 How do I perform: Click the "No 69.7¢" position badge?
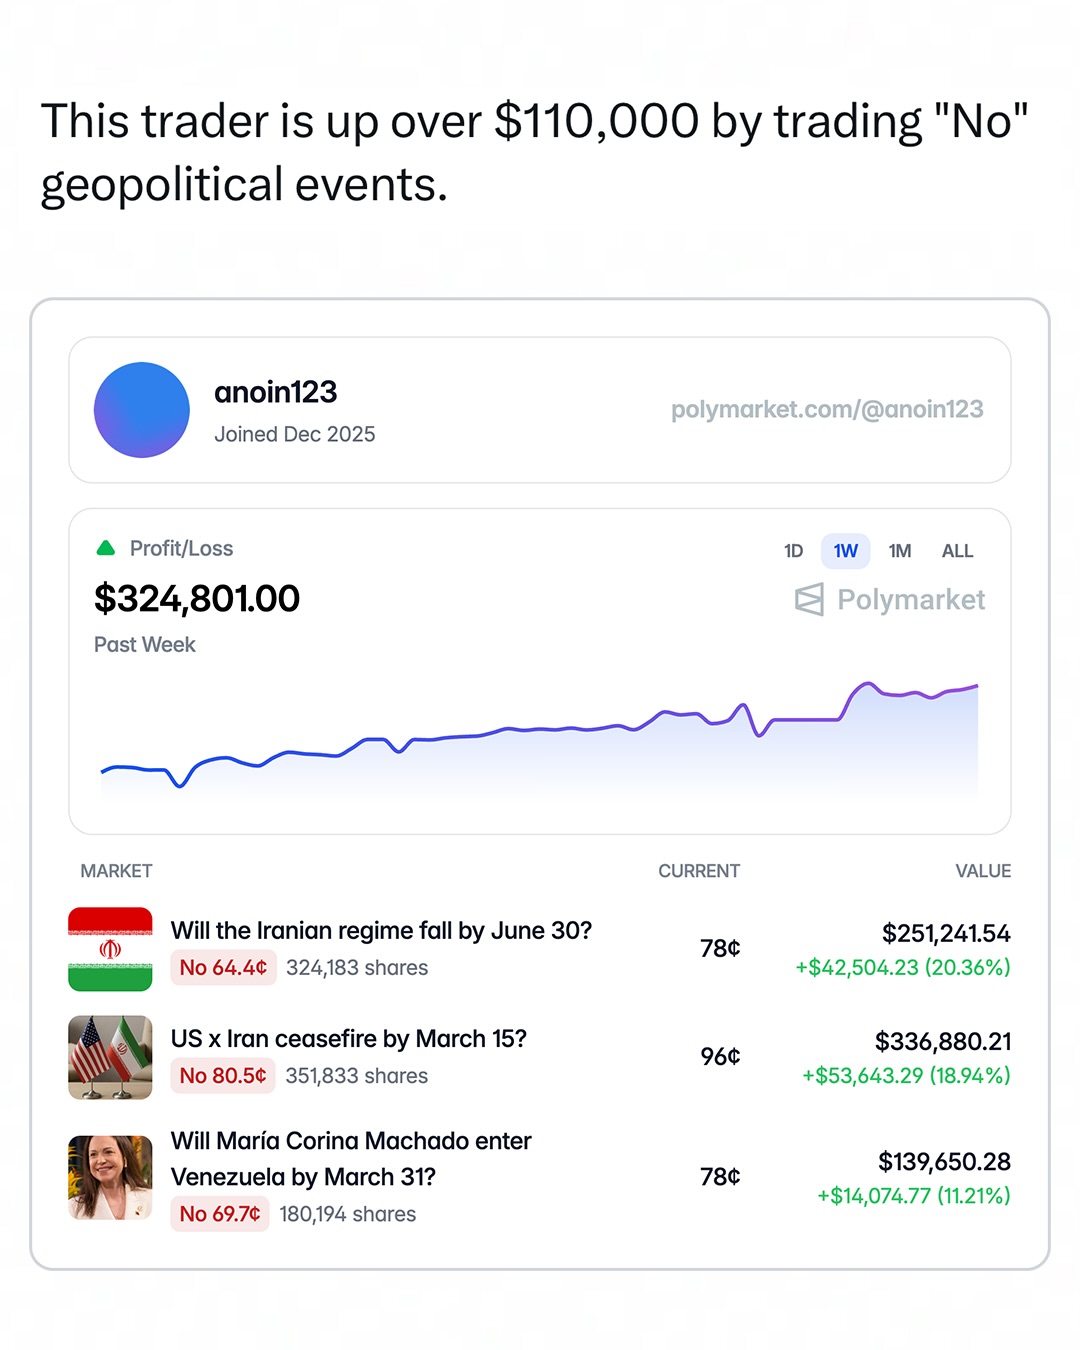coord(220,1214)
